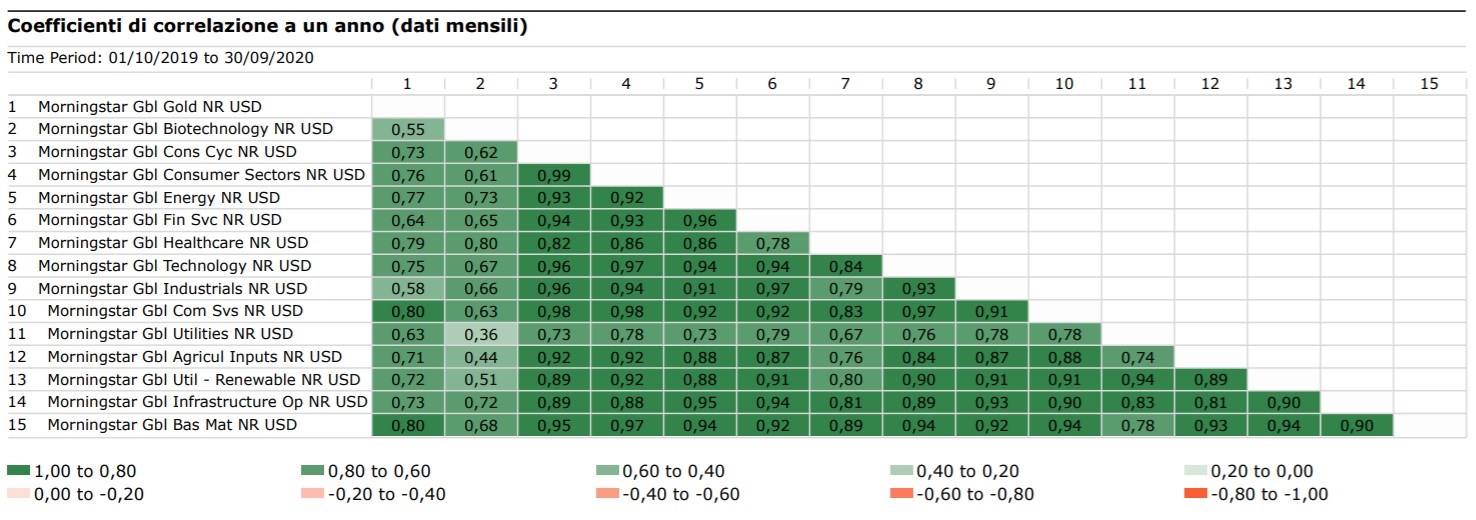Click the 0,44 Agricul Inputs correlation cell
Image resolution: width=1476 pixels, height=520 pixels.
tap(480, 357)
